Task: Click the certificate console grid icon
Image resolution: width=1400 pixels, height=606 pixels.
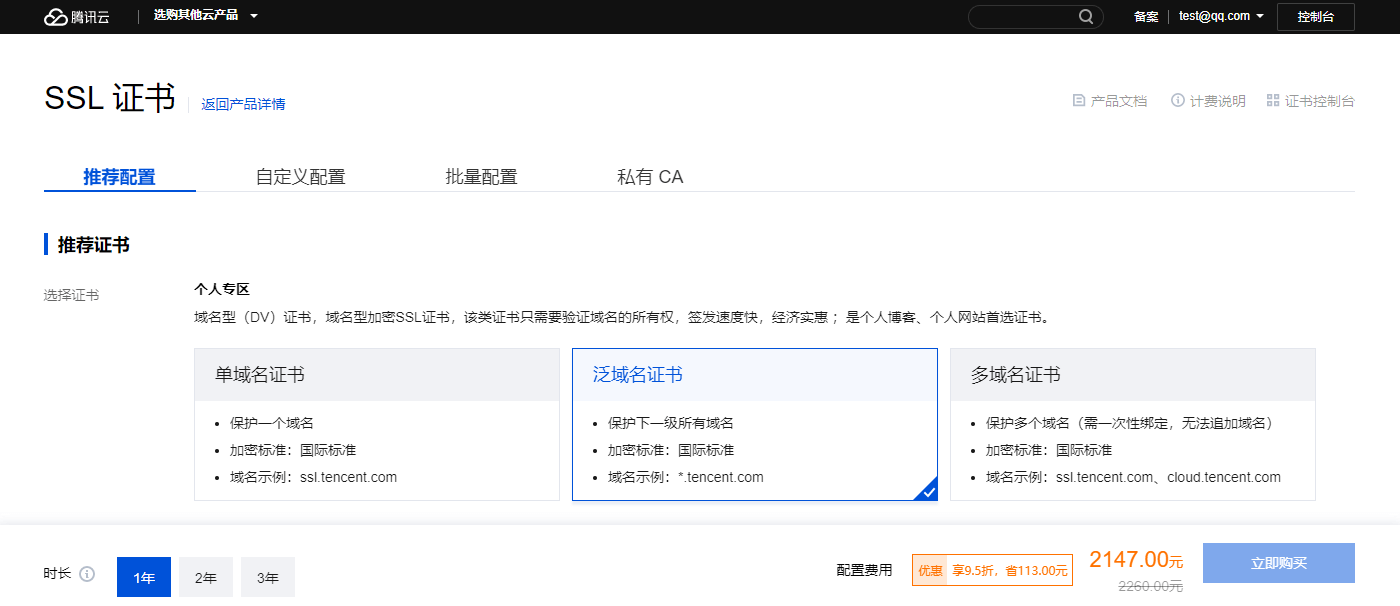Action: 1273,101
